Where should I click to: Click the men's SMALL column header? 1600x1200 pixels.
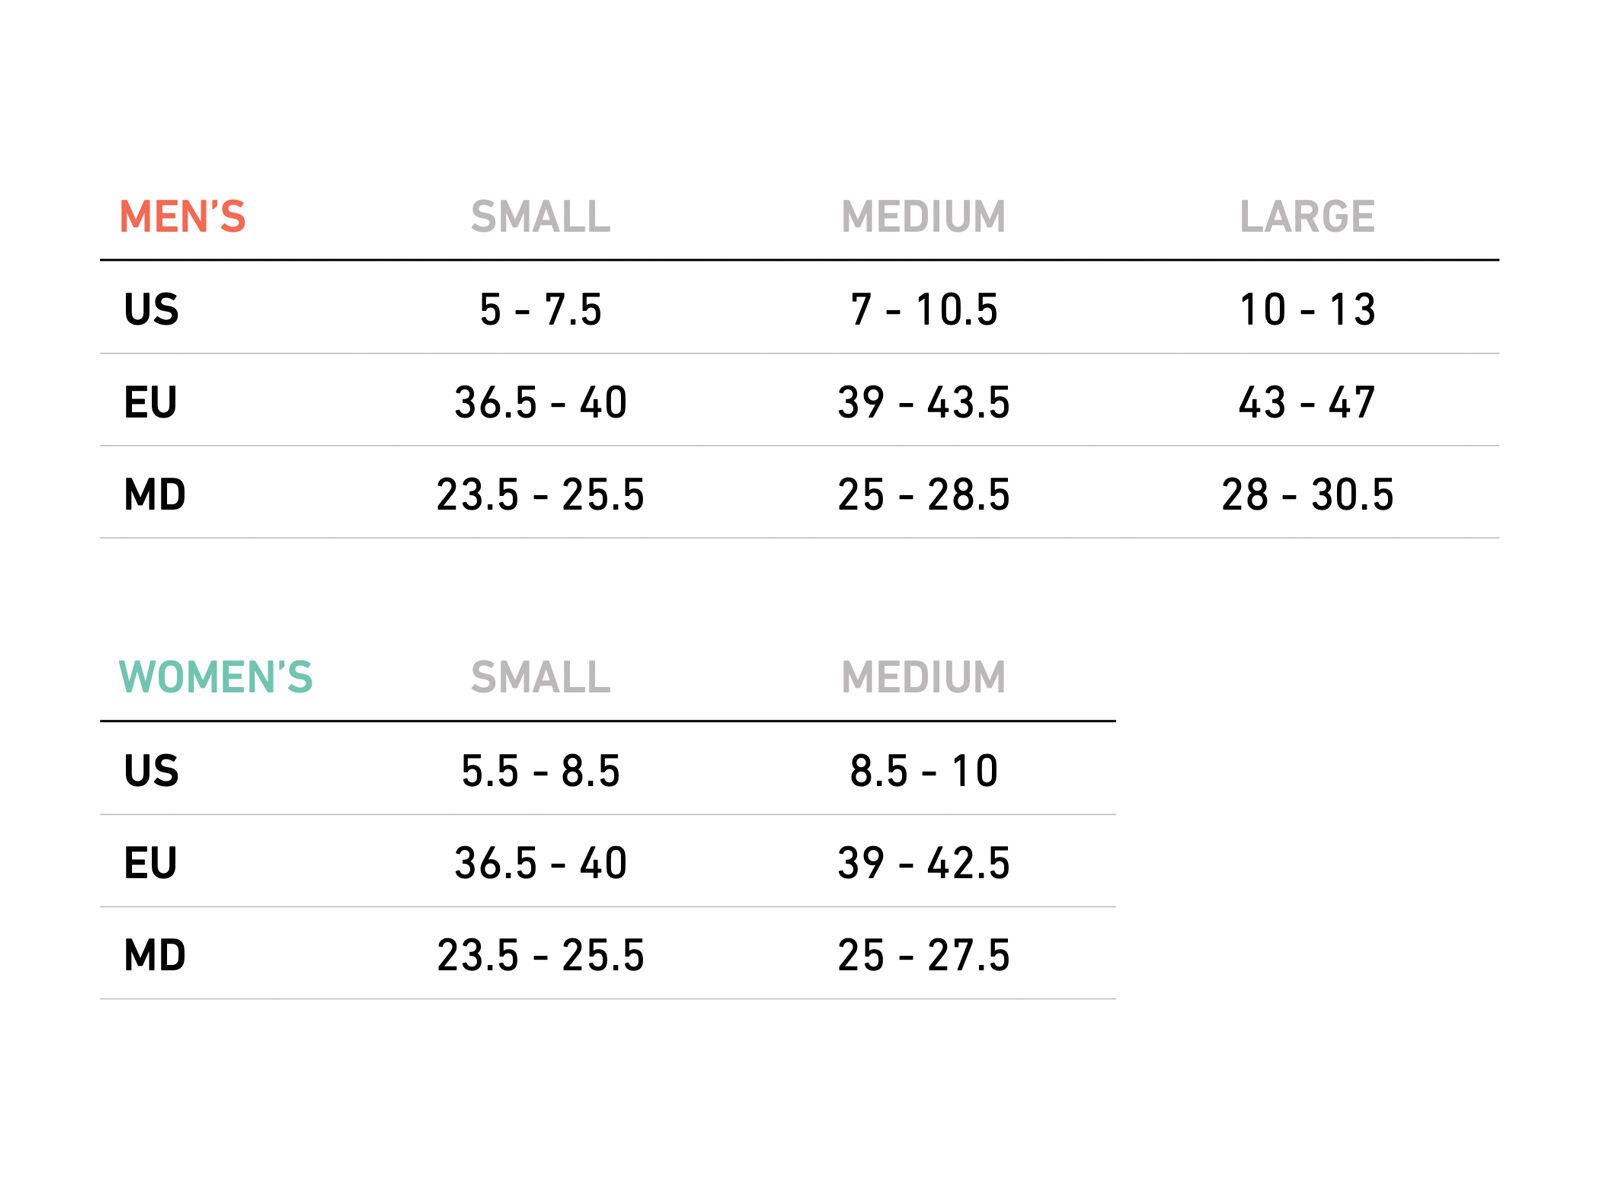(540, 217)
